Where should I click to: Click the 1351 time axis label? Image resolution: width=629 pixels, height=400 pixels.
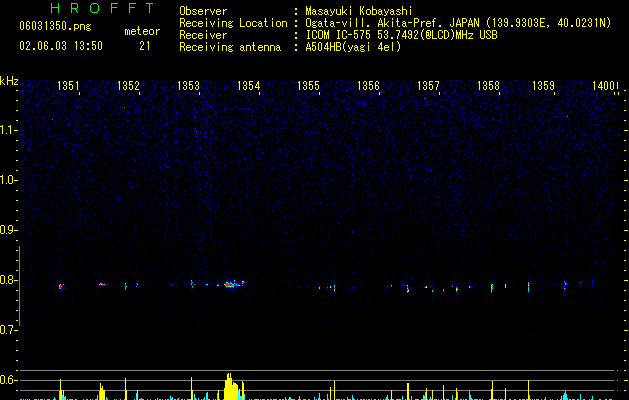click(x=69, y=86)
